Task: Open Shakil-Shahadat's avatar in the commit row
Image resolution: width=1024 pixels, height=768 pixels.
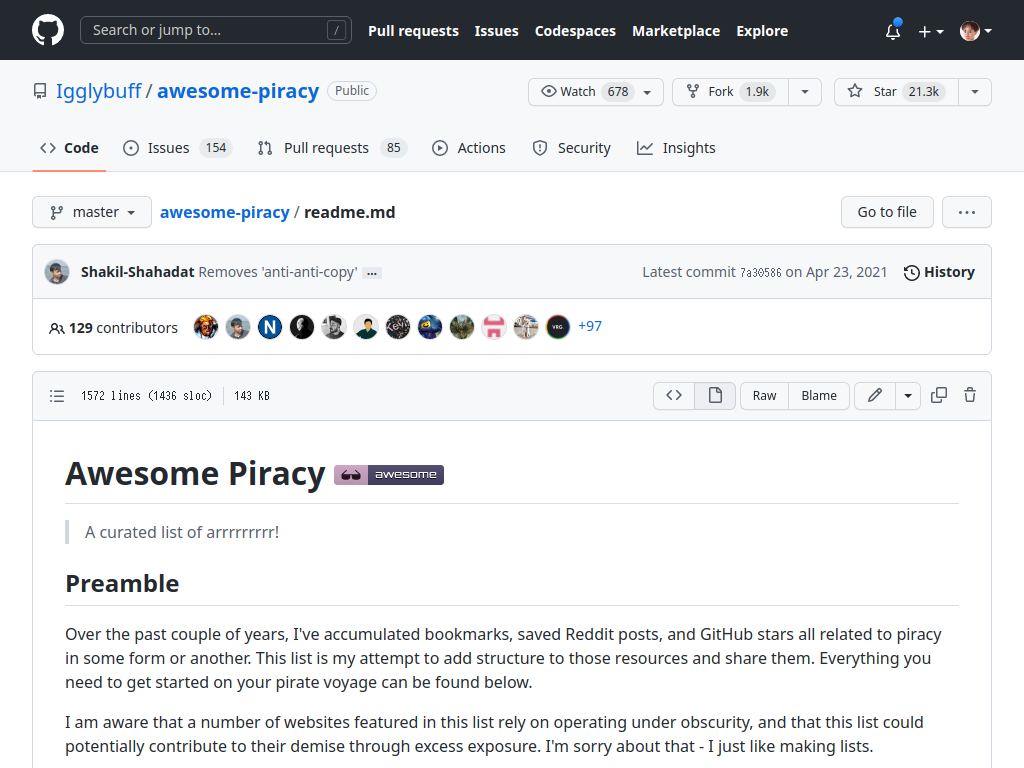Action: click(57, 272)
